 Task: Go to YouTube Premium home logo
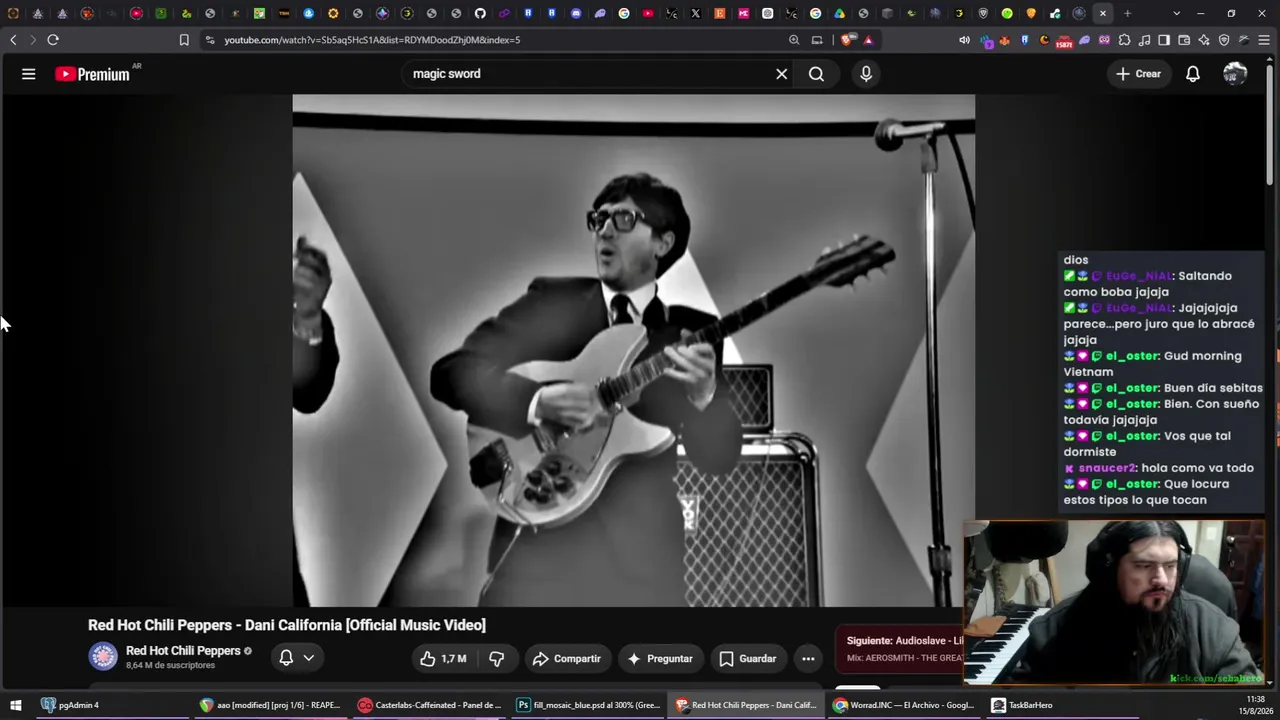(x=92, y=74)
